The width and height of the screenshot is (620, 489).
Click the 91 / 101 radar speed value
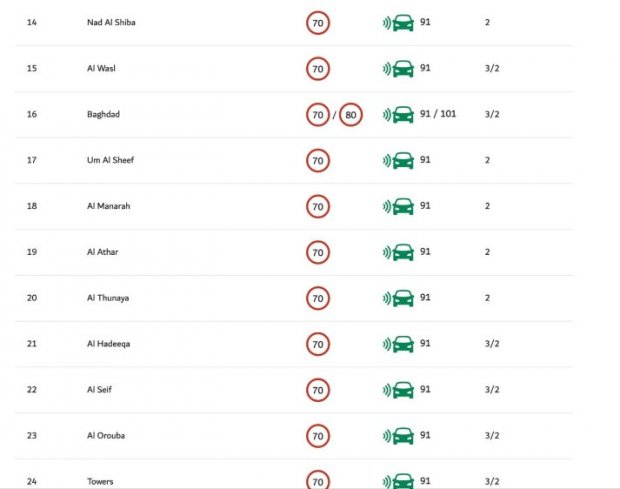pos(438,114)
